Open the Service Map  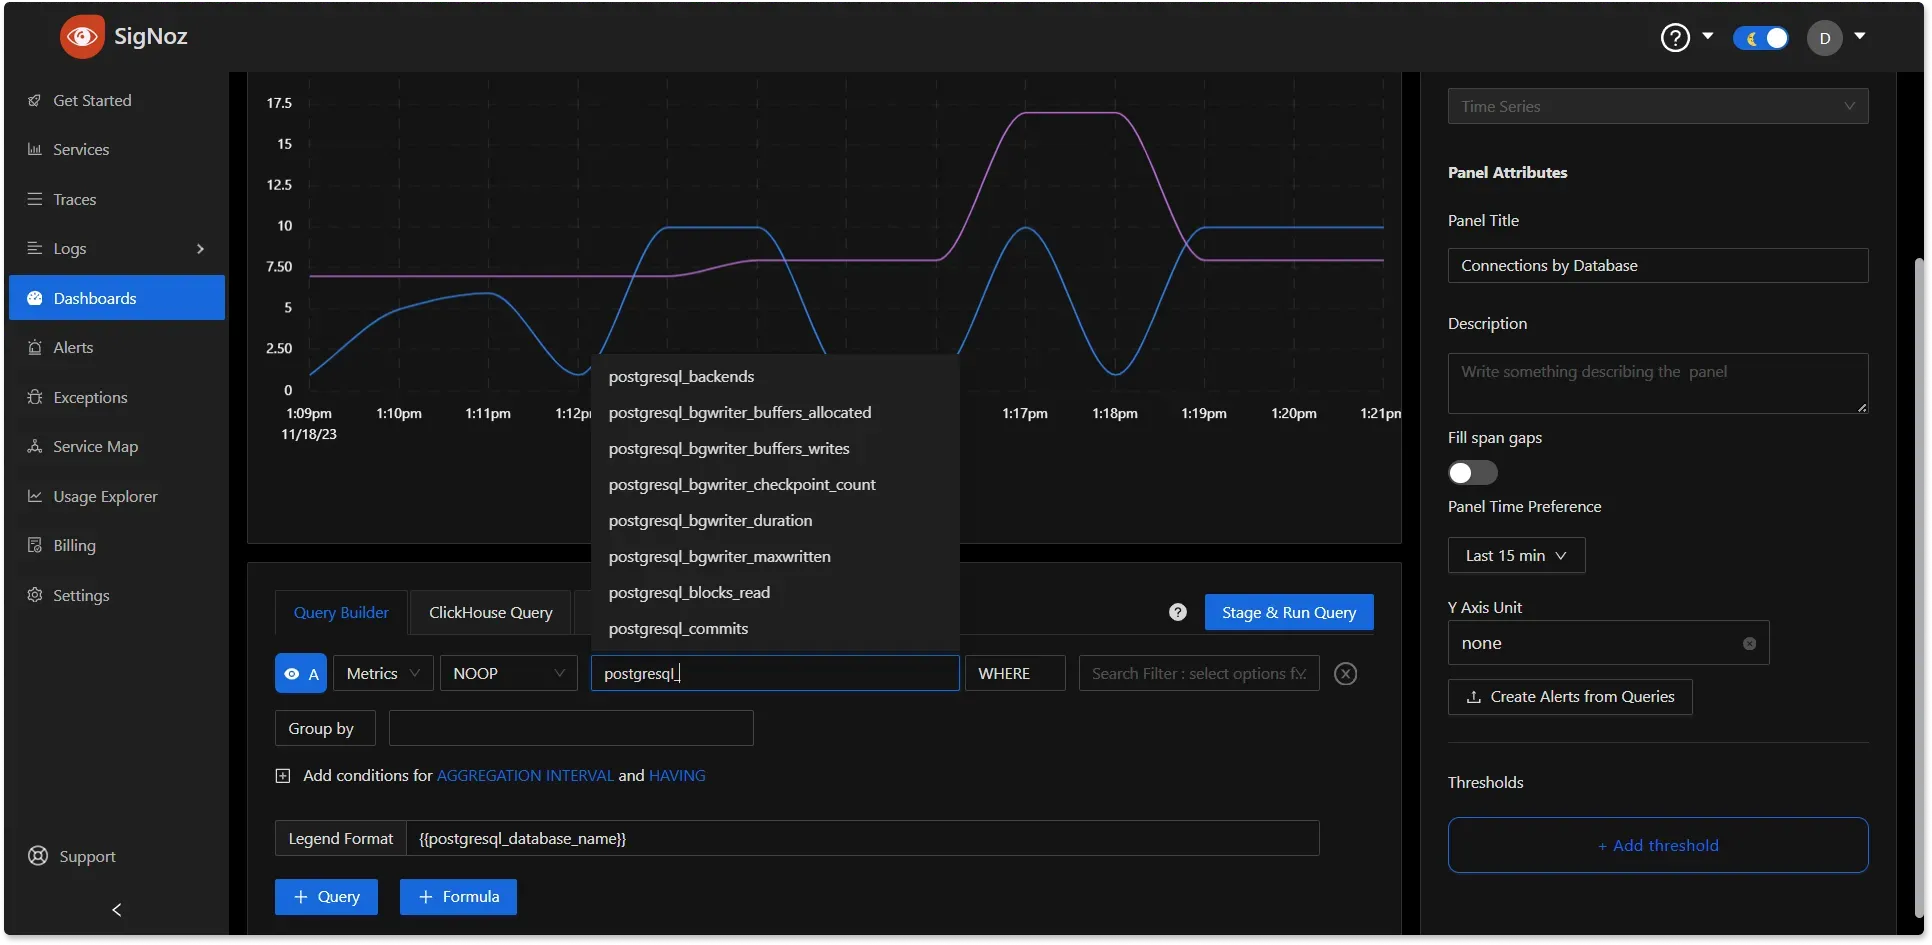[95, 446]
